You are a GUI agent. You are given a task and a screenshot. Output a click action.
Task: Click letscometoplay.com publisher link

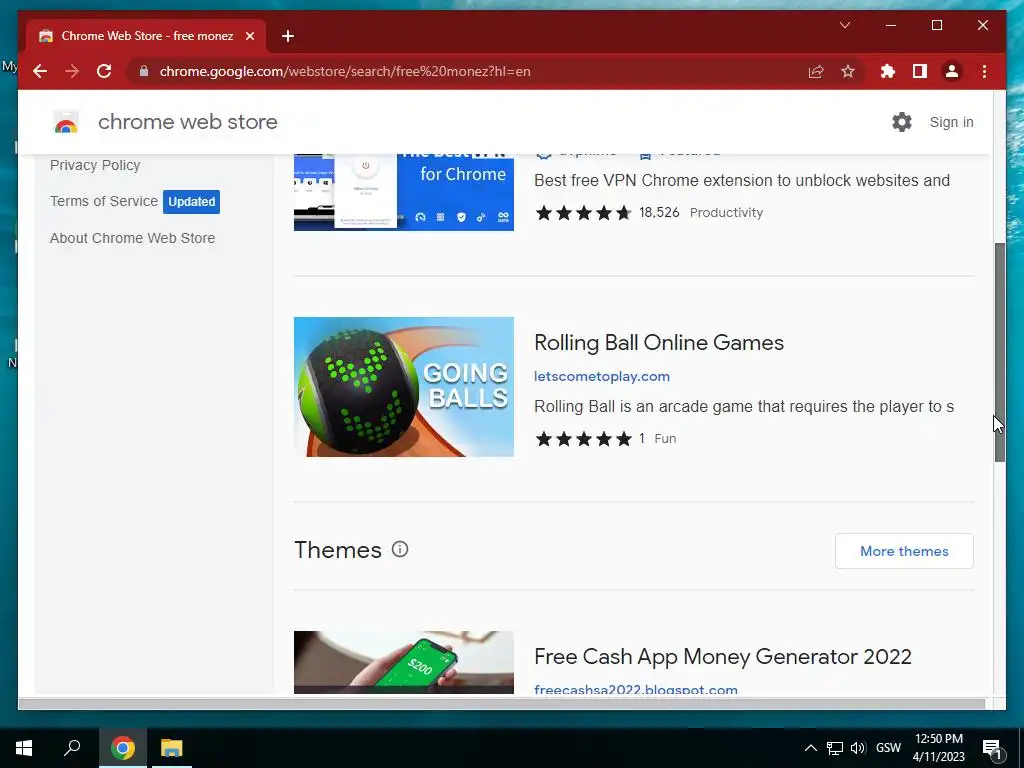point(602,377)
